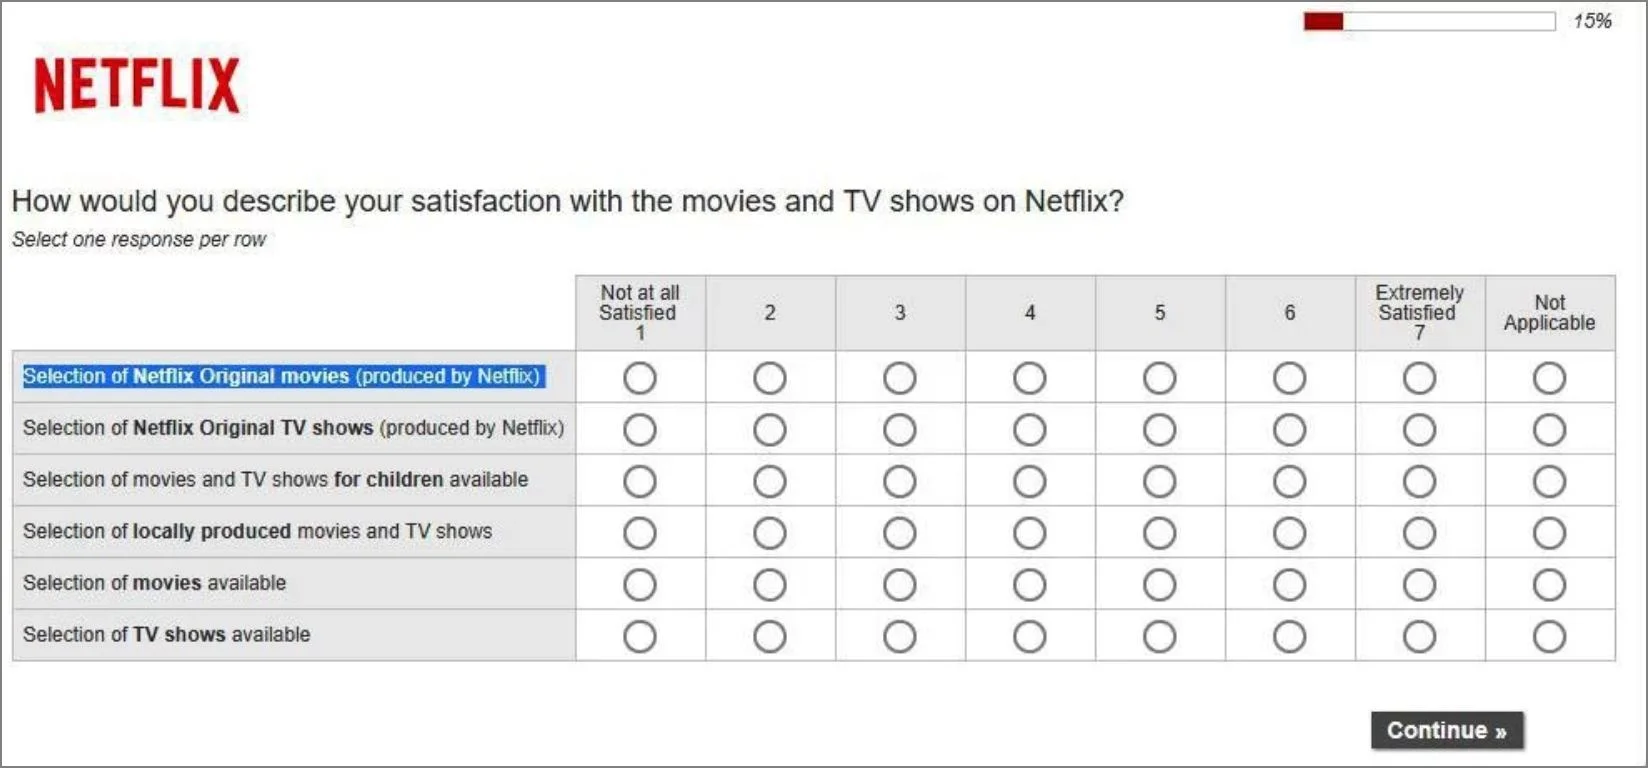This screenshot has width=1648, height=768.
Task: Rate Netflix Original movies as 1
Action: (640, 378)
